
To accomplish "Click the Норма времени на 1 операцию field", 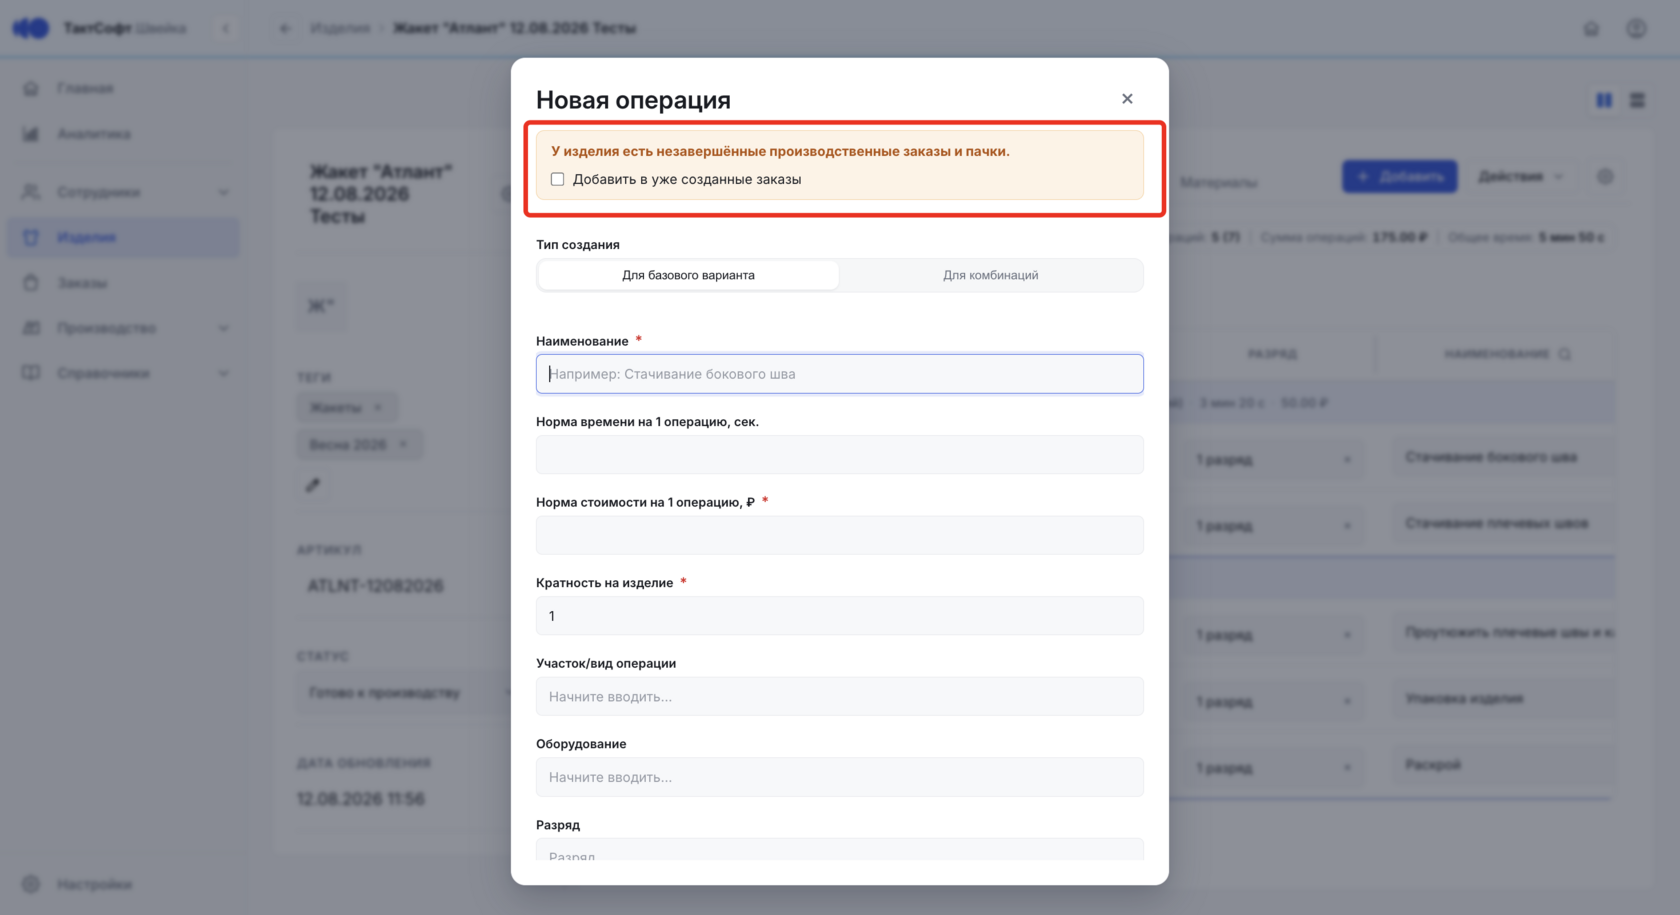I will [840, 455].
